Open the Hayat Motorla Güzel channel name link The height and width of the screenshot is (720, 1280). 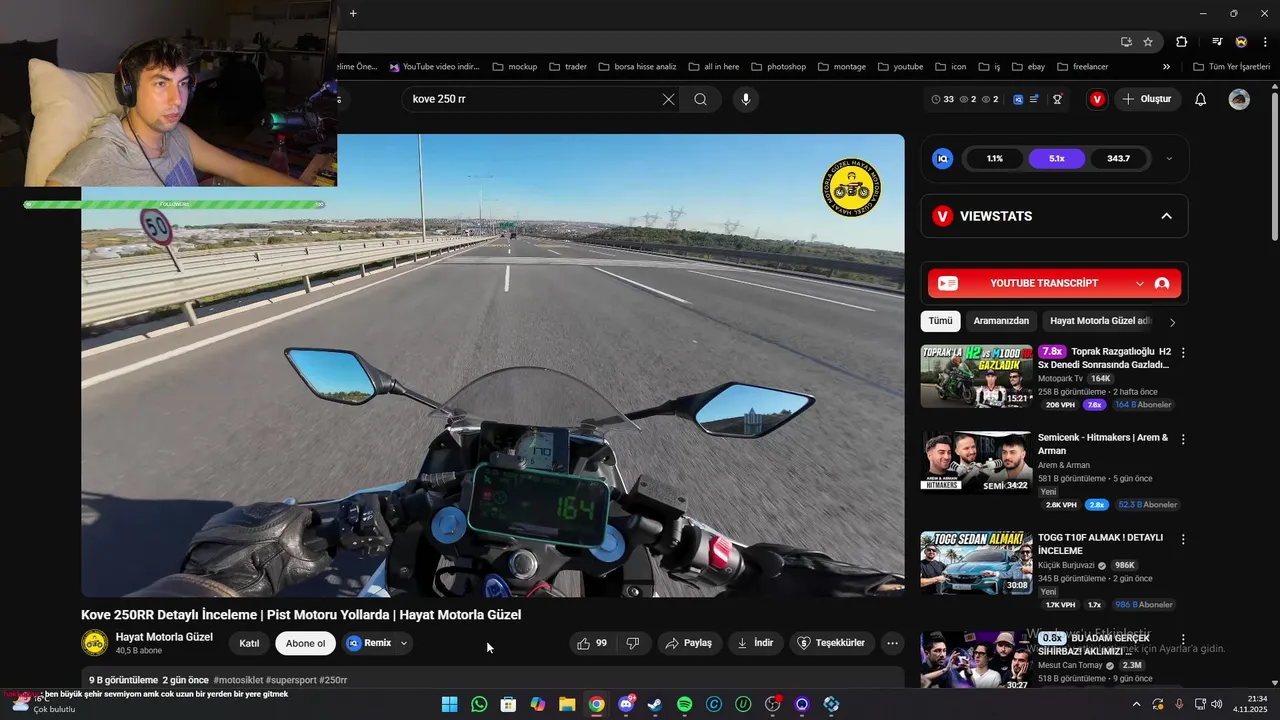coord(164,637)
